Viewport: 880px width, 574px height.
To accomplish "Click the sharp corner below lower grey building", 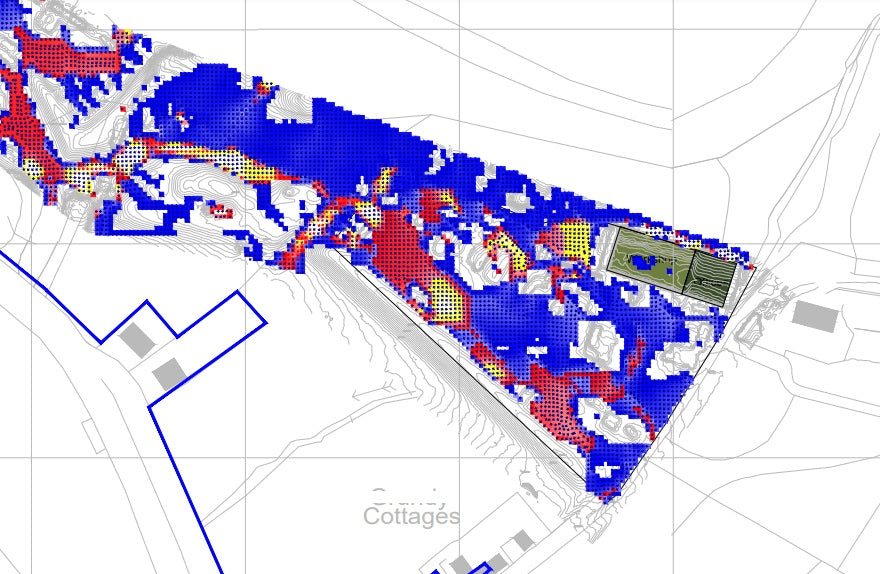I will pos(150,406).
